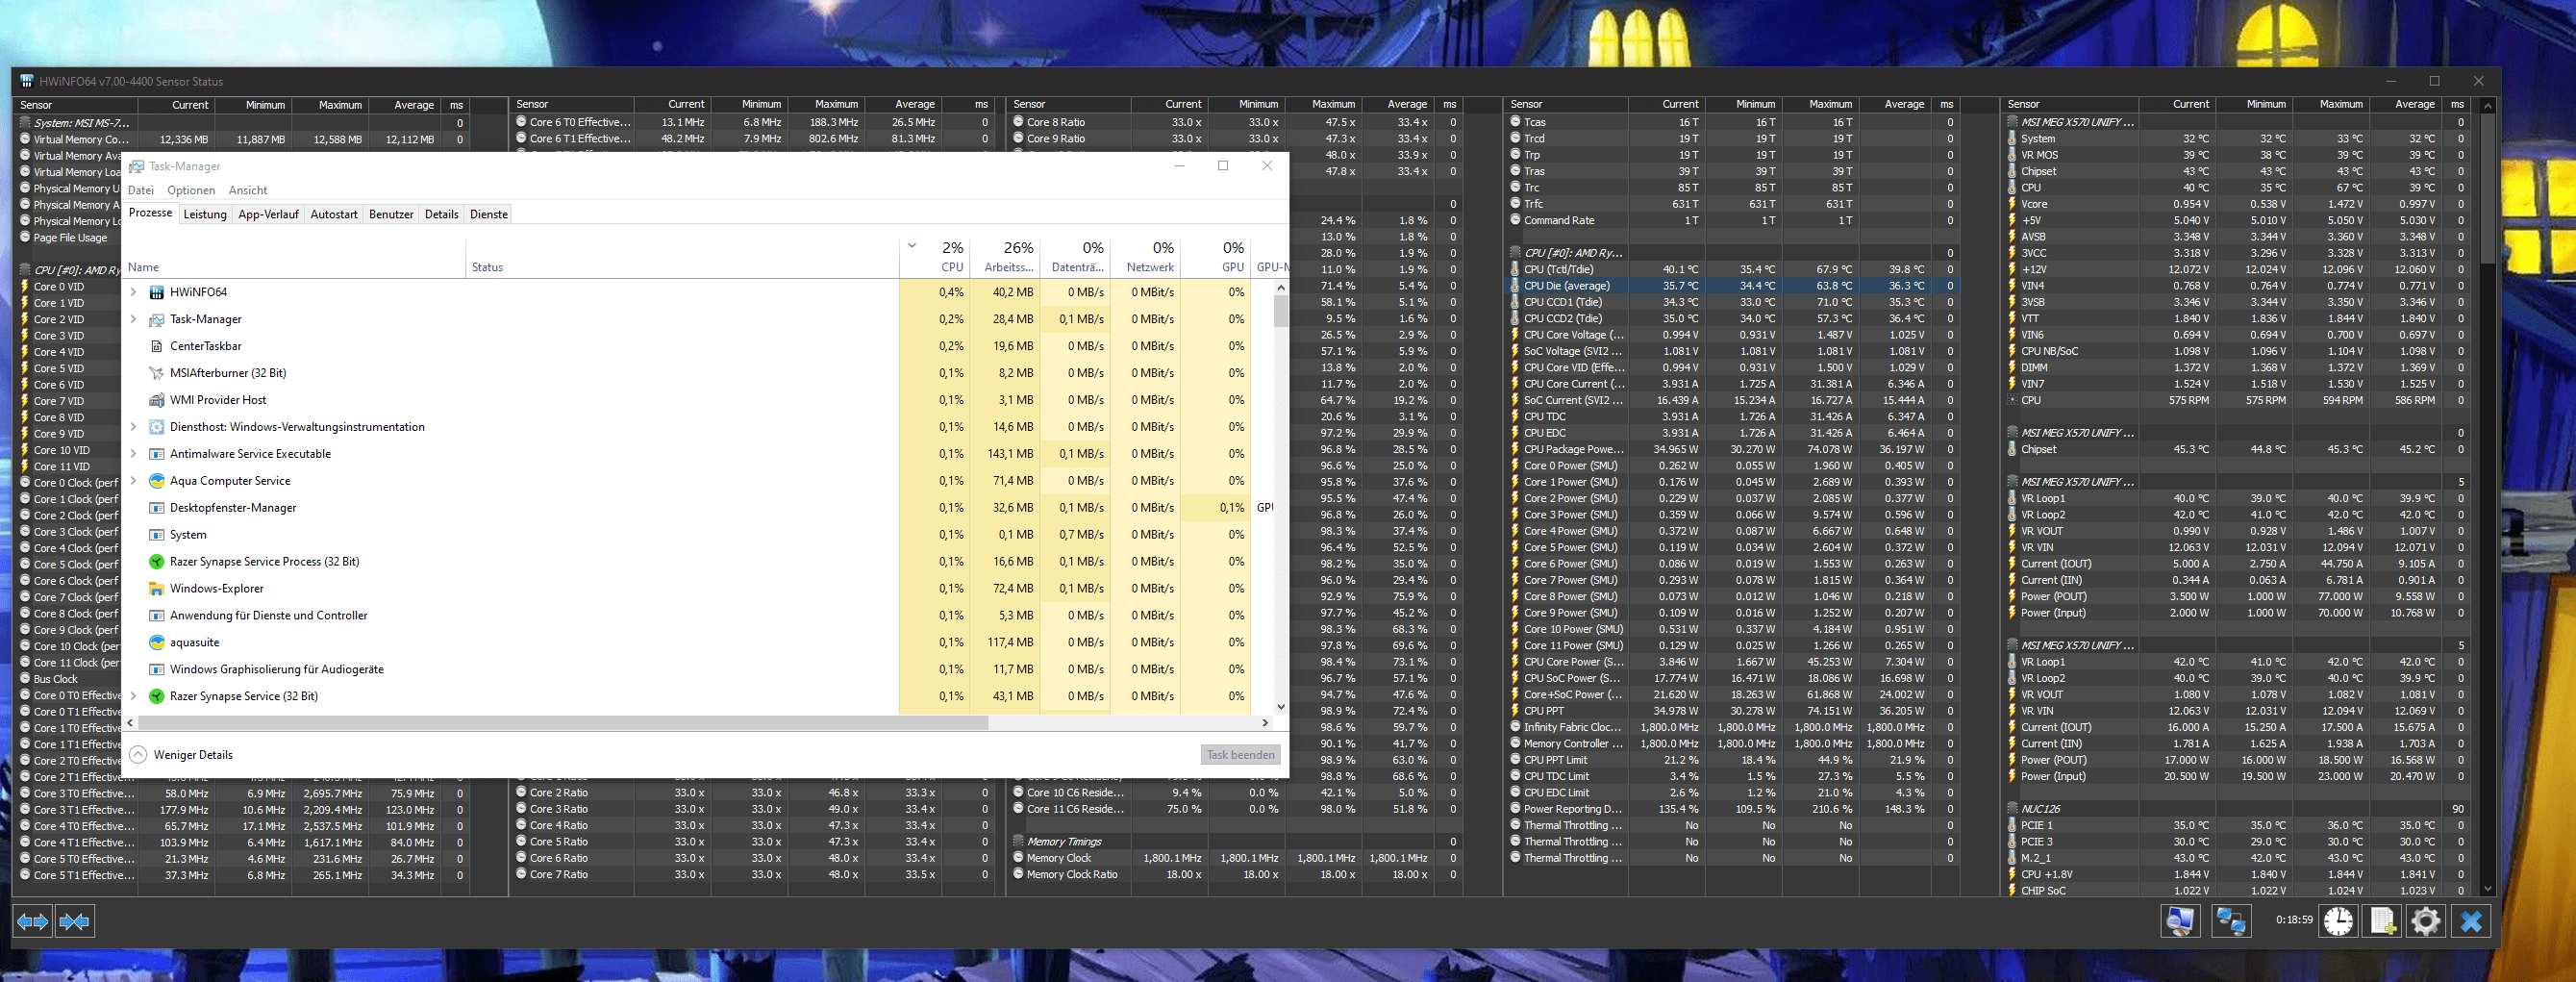This screenshot has width=2576, height=982.
Task: Open HWiNFO summary monitor-with-magnifier icon
Action: 2180,920
